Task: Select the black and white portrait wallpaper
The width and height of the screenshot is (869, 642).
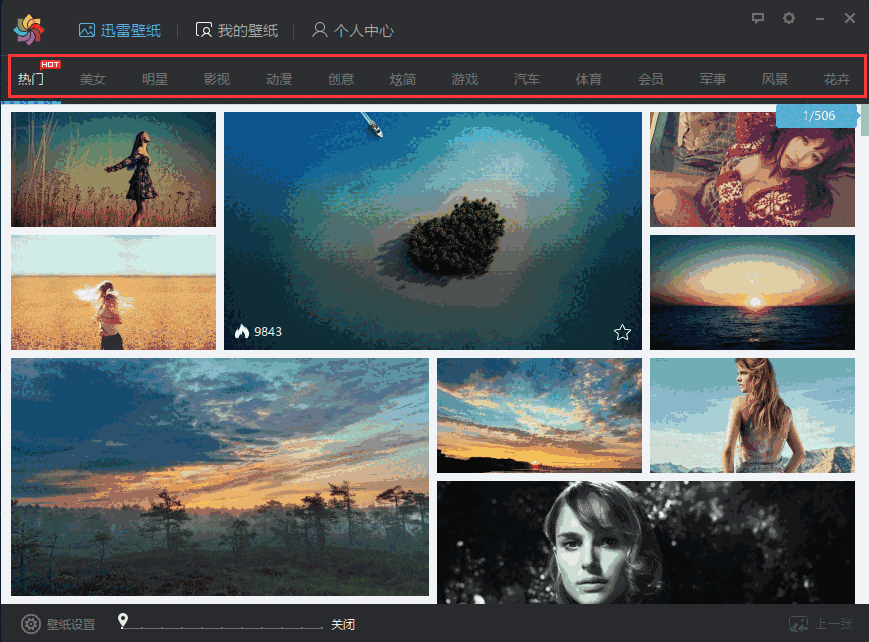Action: [x=645, y=542]
